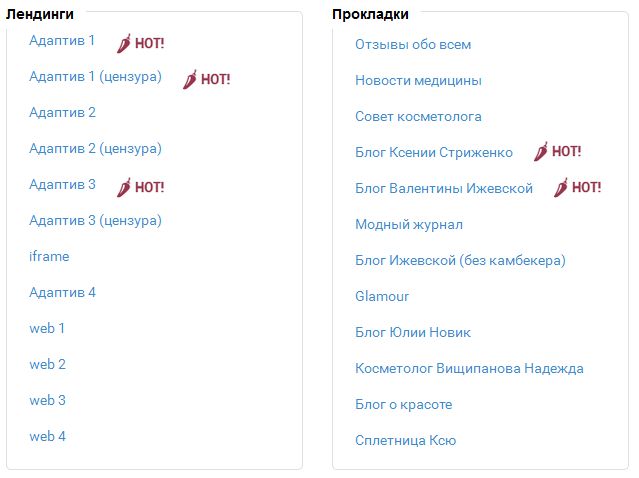Open the Сплетница Ксю link
Viewport: 639px width, 478px height.
click(405, 440)
